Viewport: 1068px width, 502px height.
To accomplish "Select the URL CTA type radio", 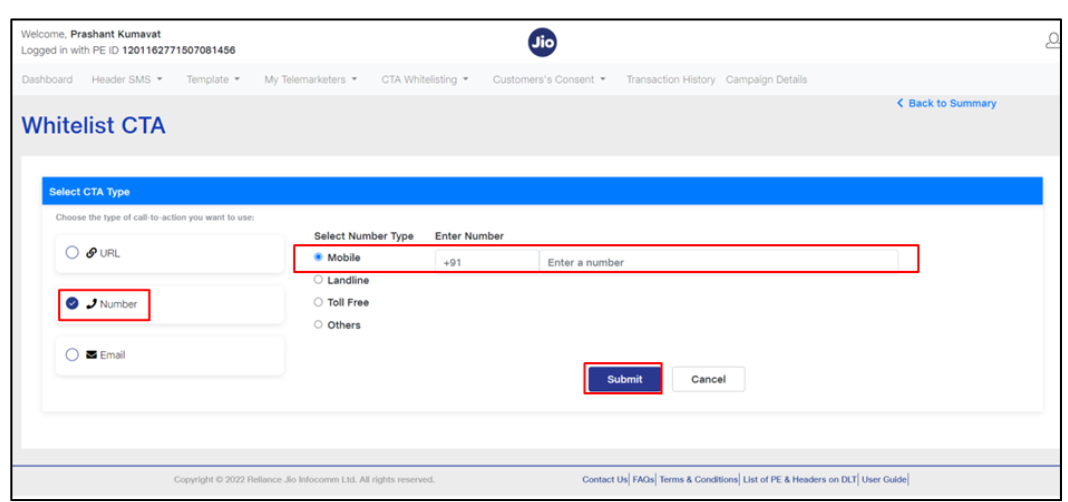I will (72, 253).
